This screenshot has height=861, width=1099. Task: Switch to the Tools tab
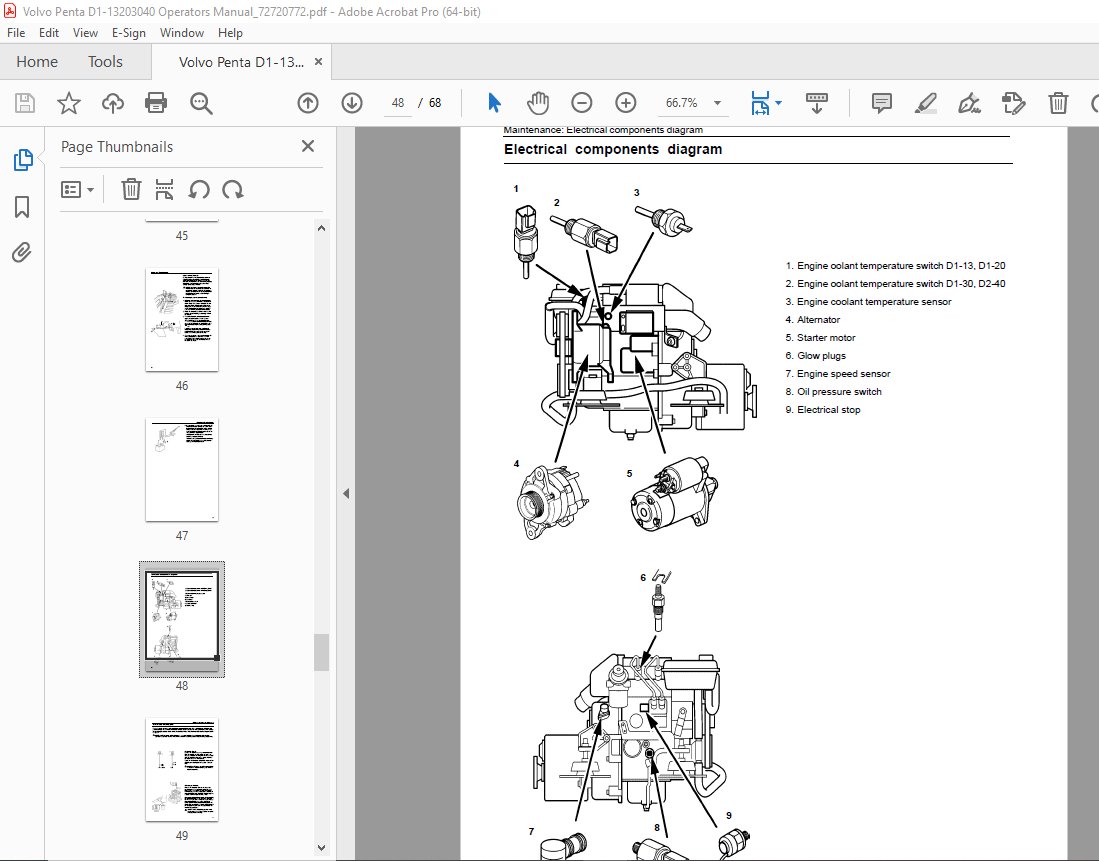click(x=105, y=62)
